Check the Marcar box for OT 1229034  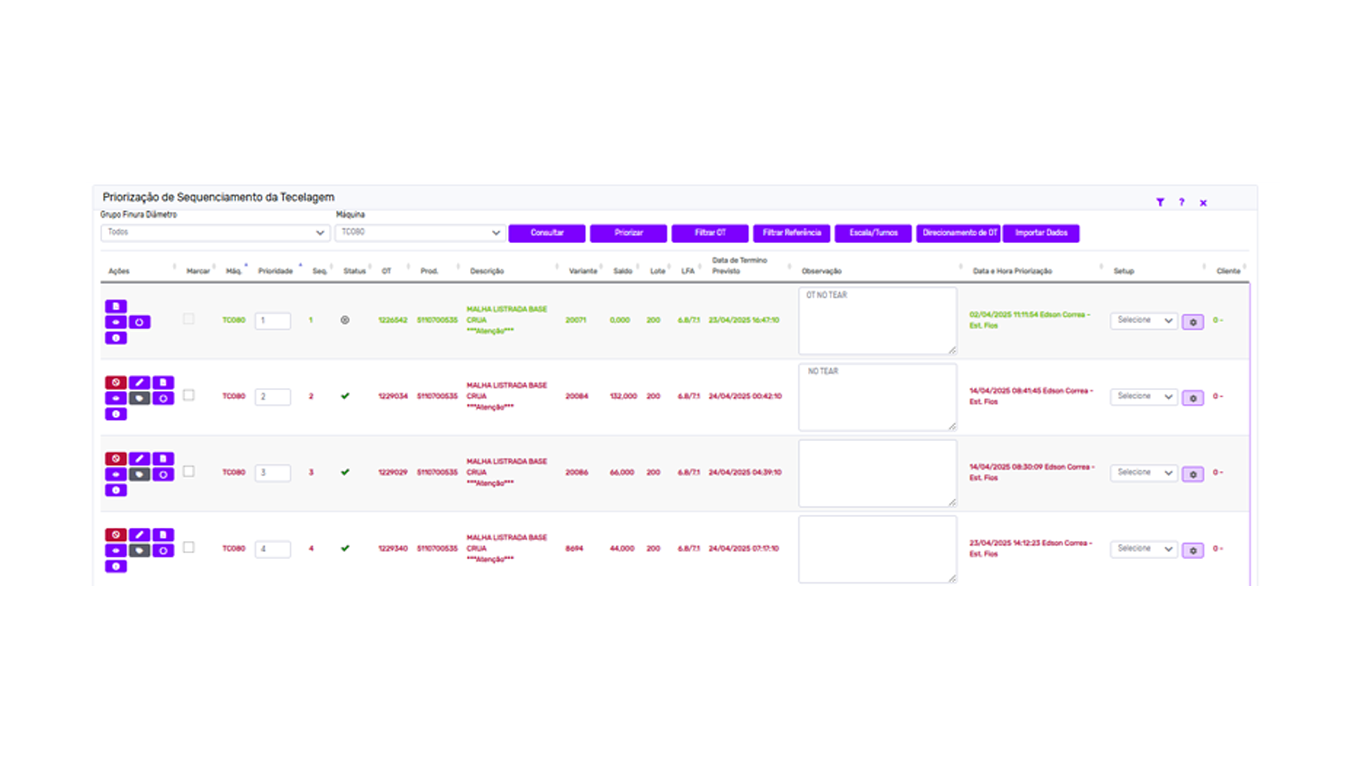pyautogui.click(x=188, y=395)
